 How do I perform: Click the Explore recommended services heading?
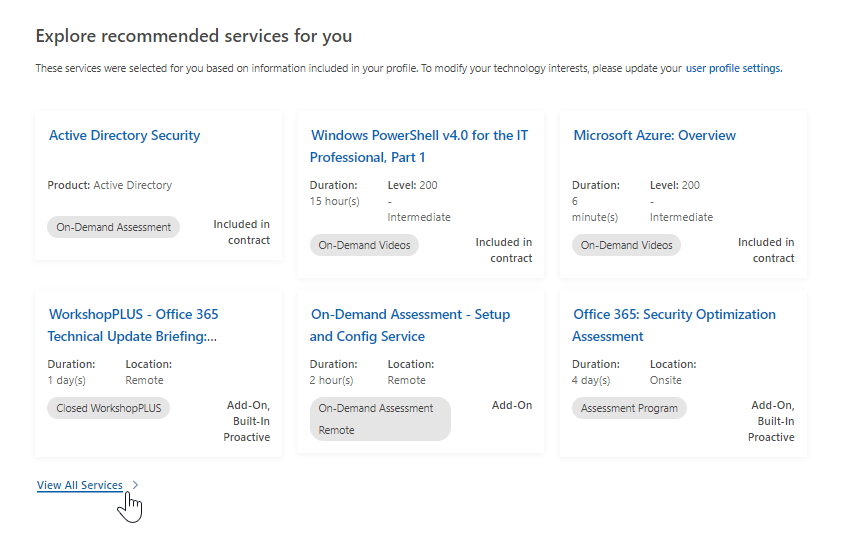[x=194, y=36]
